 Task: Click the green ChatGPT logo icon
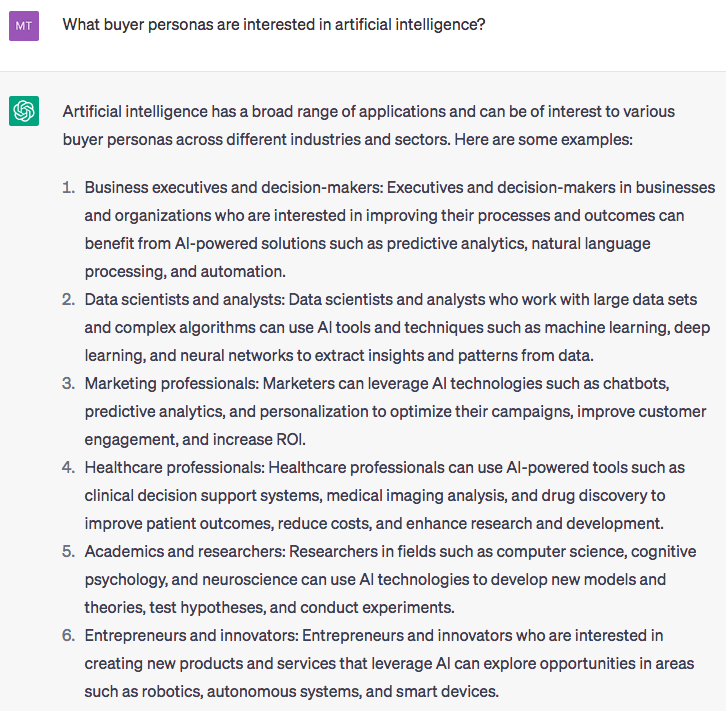pyautogui.click(x=24, y=111)
